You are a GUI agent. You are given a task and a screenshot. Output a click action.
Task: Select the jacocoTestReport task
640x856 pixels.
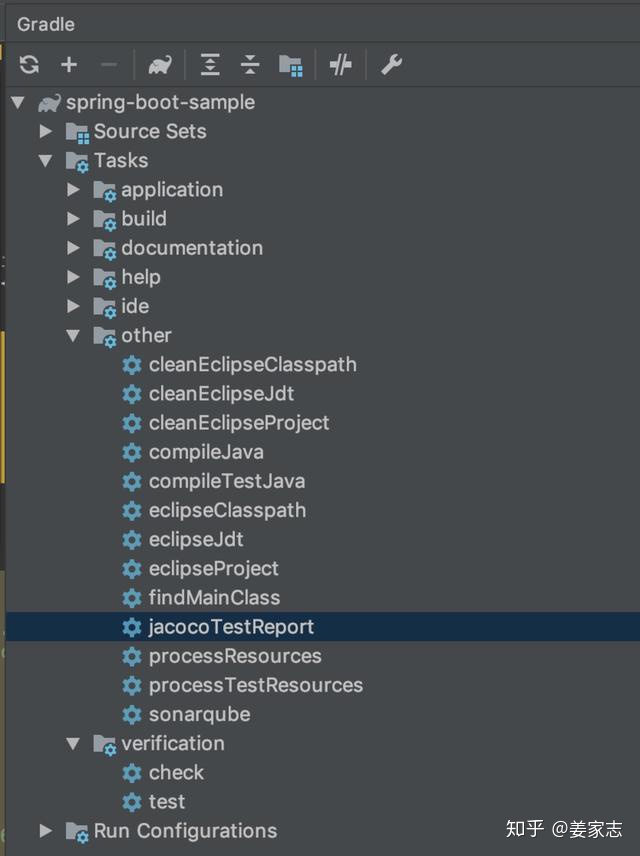pyautogui.click(x=231, y=627)
